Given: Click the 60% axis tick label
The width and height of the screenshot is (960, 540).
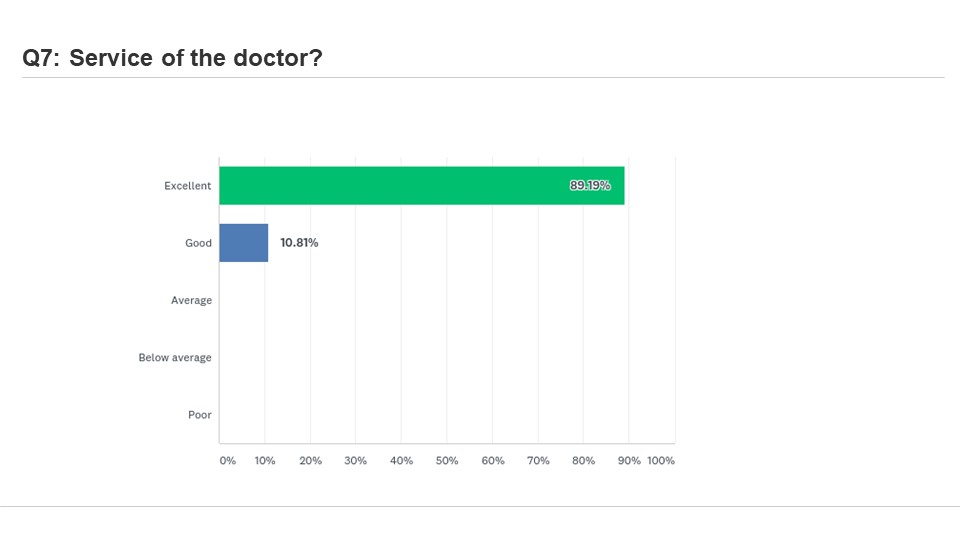Looking at the screenshot, I should pyautogui.click(x=493, y=460).
